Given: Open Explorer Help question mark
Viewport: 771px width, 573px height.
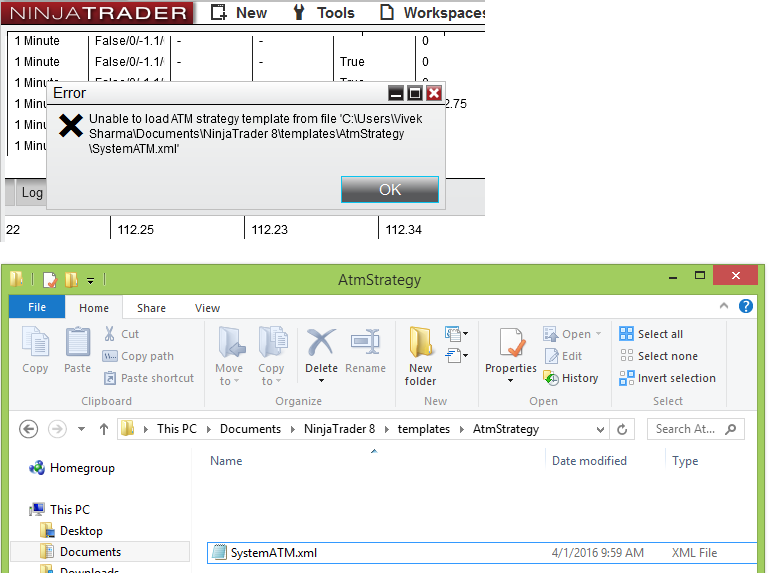Looking at the screenshot, I should point(745,306).
